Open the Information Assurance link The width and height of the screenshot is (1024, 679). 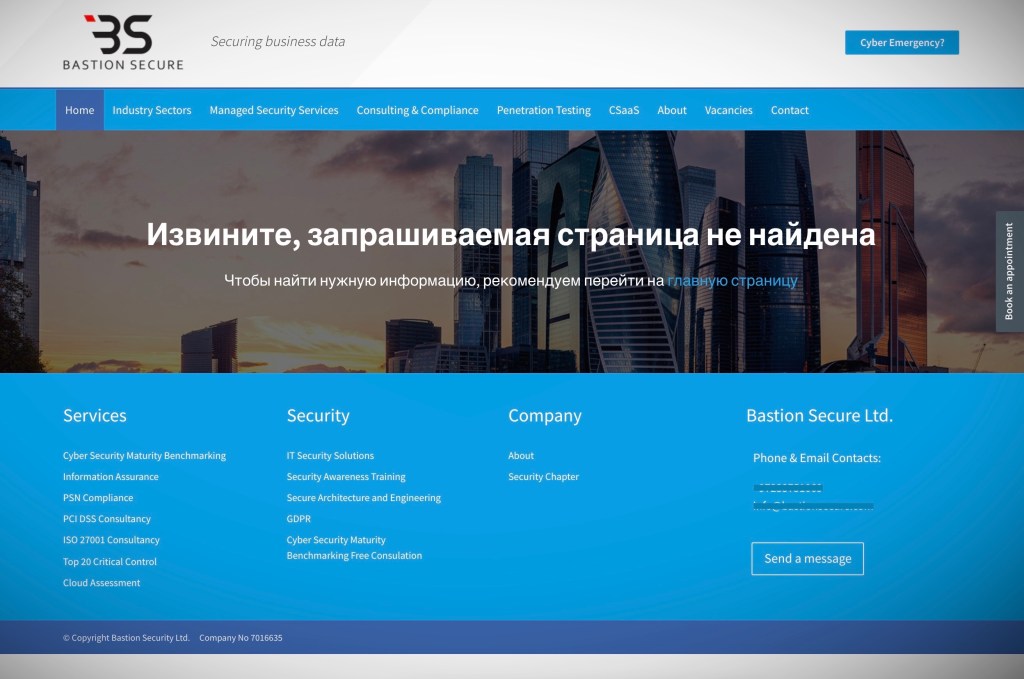[110, 477]
